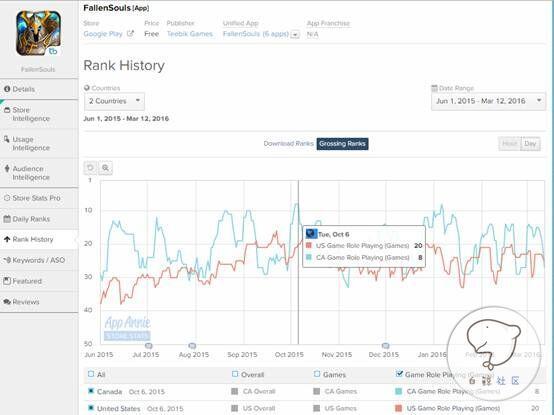
Task: Click the Date Range calendar icon
Action: [434, 88]
